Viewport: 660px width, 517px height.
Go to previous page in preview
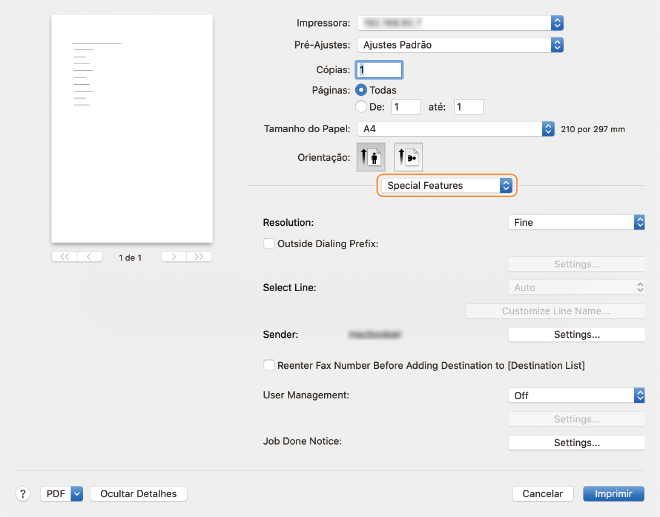[x=90, y=257]
